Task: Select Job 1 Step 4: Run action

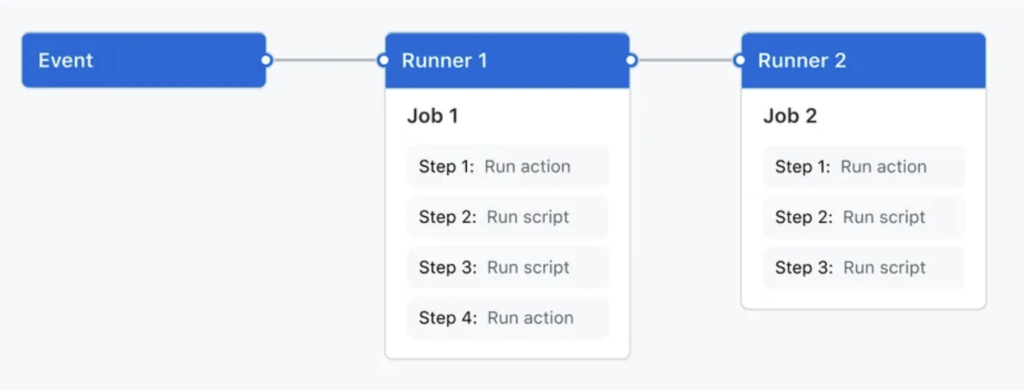Action: click(508, 317)
